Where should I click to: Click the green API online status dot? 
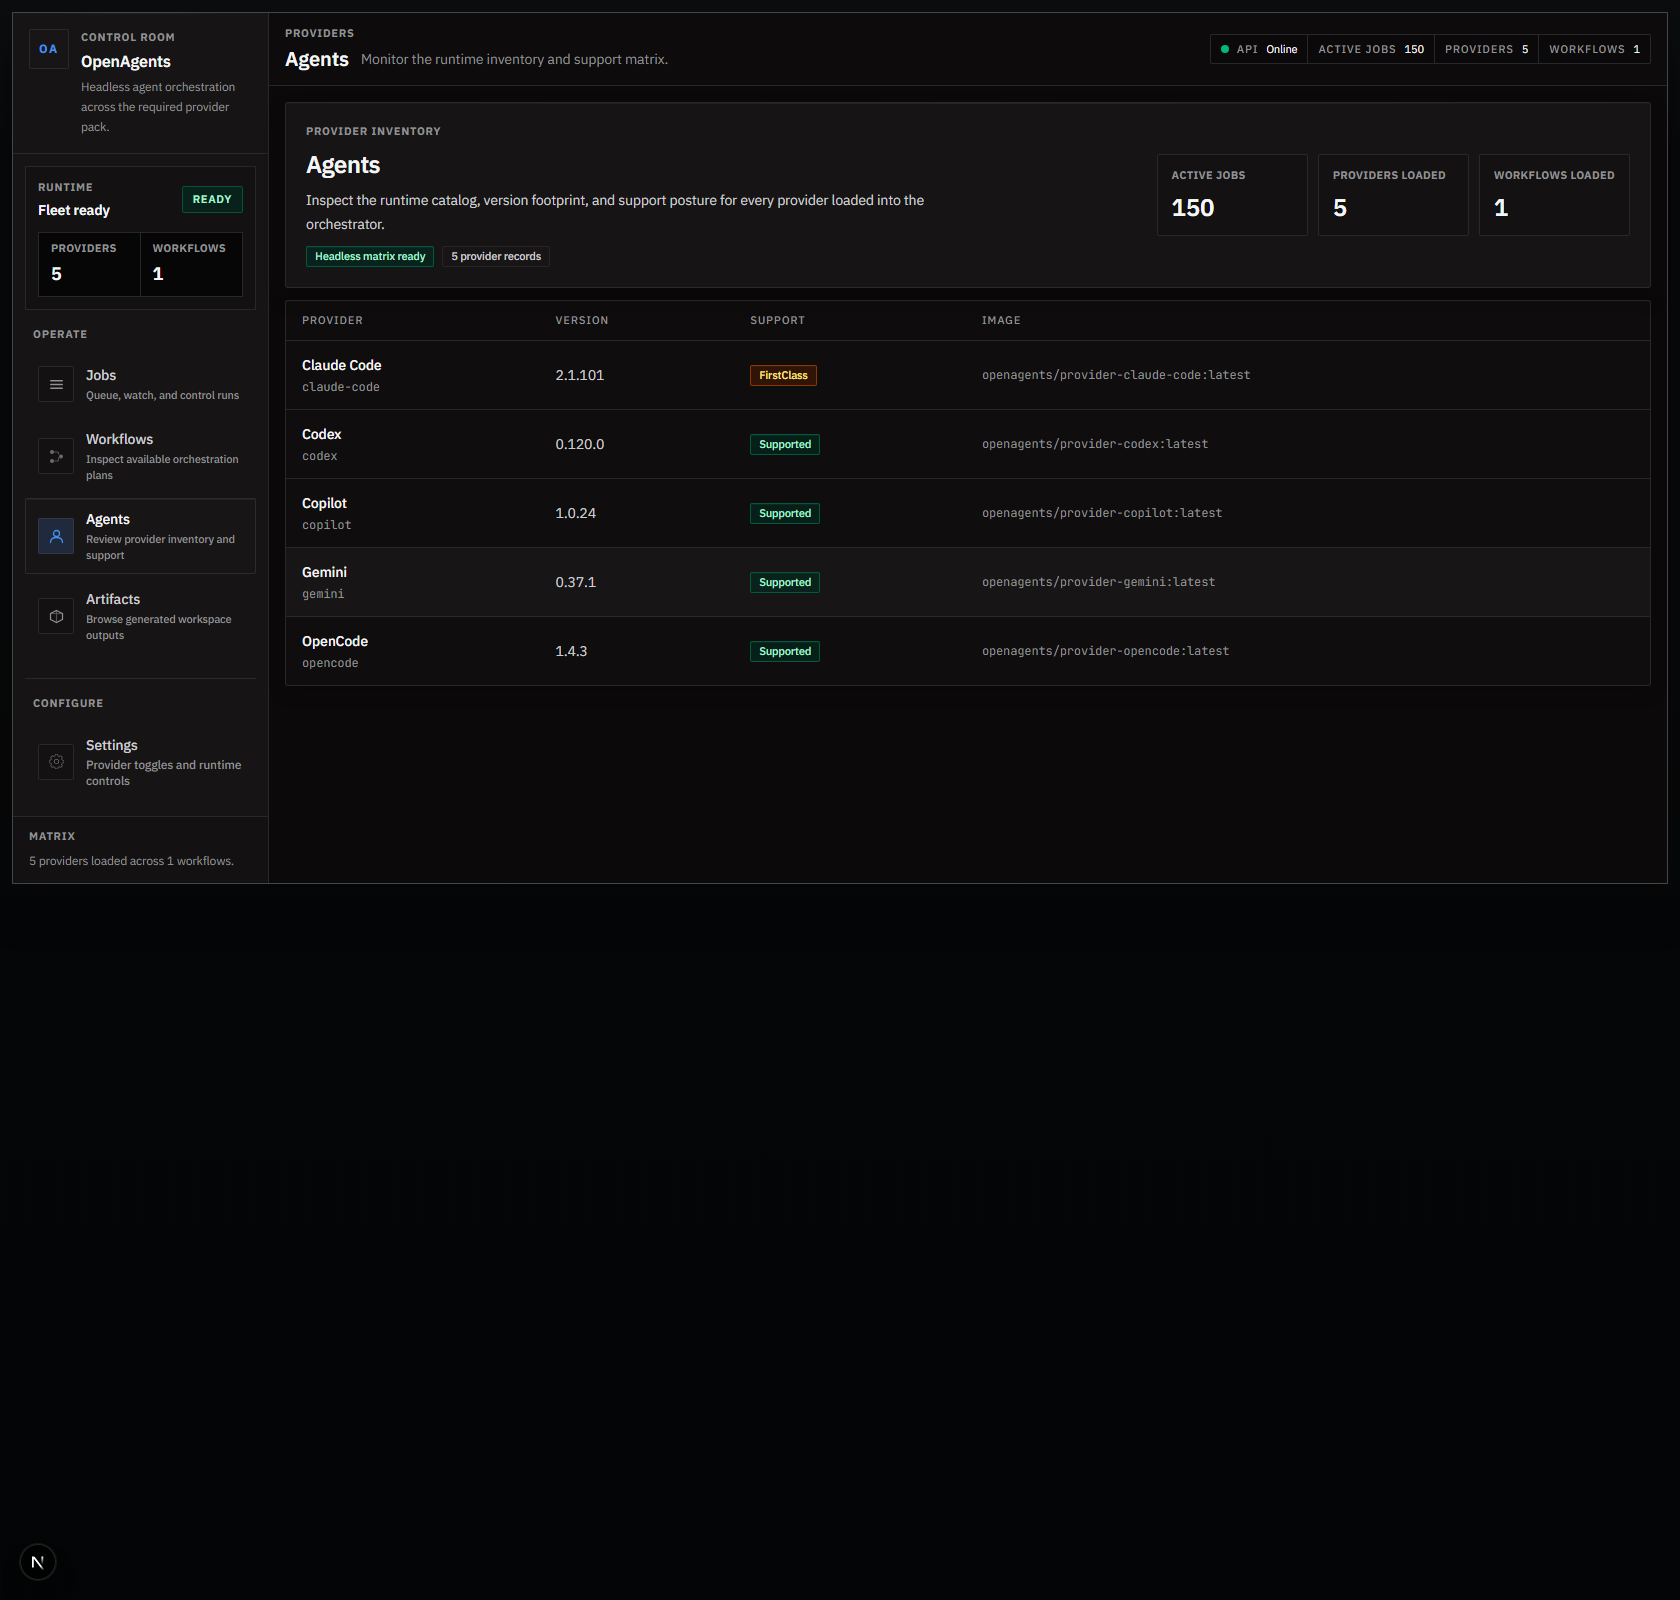pos(1225,49)
